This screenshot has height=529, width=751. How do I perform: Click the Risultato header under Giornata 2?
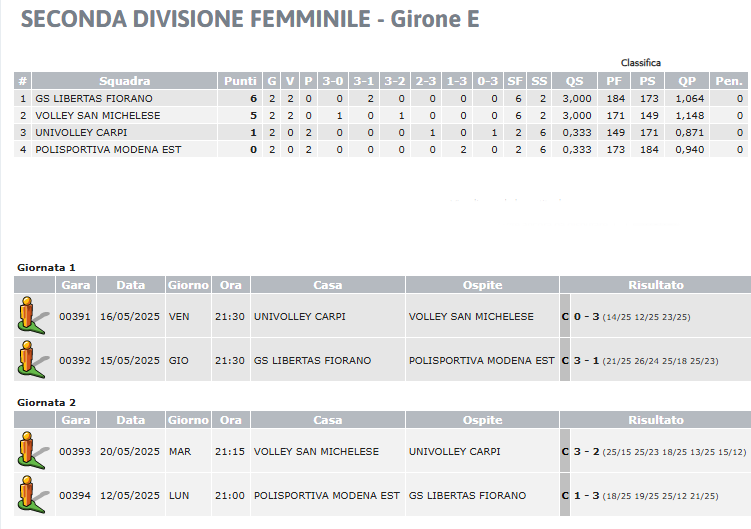[655, 420]
